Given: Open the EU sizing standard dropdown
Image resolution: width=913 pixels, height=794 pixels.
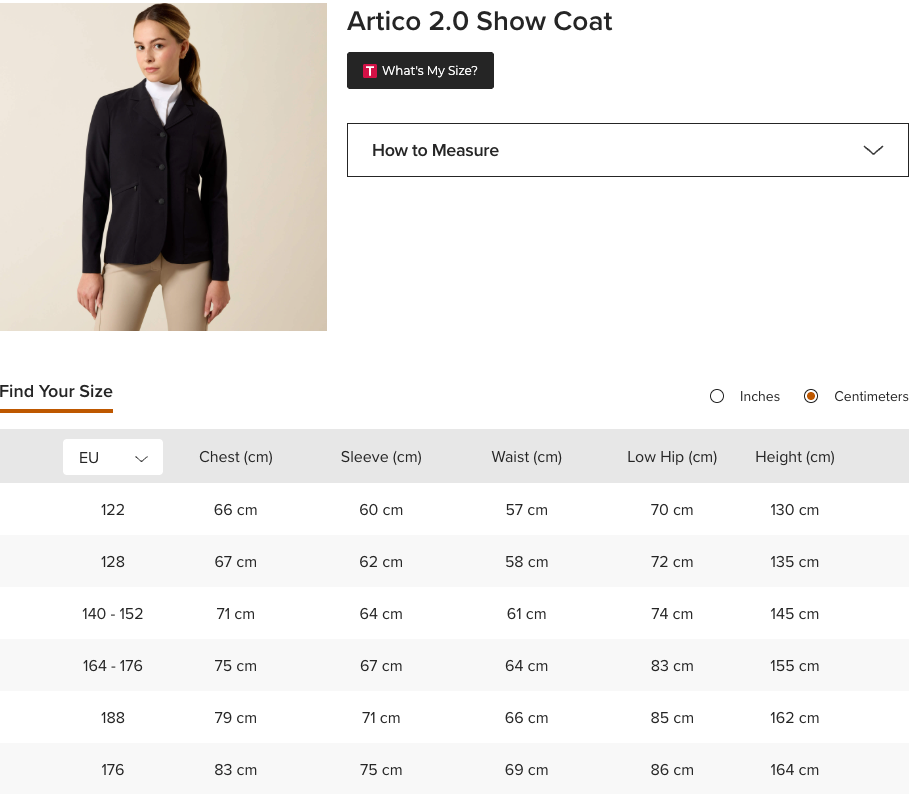Looking at the screenshot, I should pos(113,456).
